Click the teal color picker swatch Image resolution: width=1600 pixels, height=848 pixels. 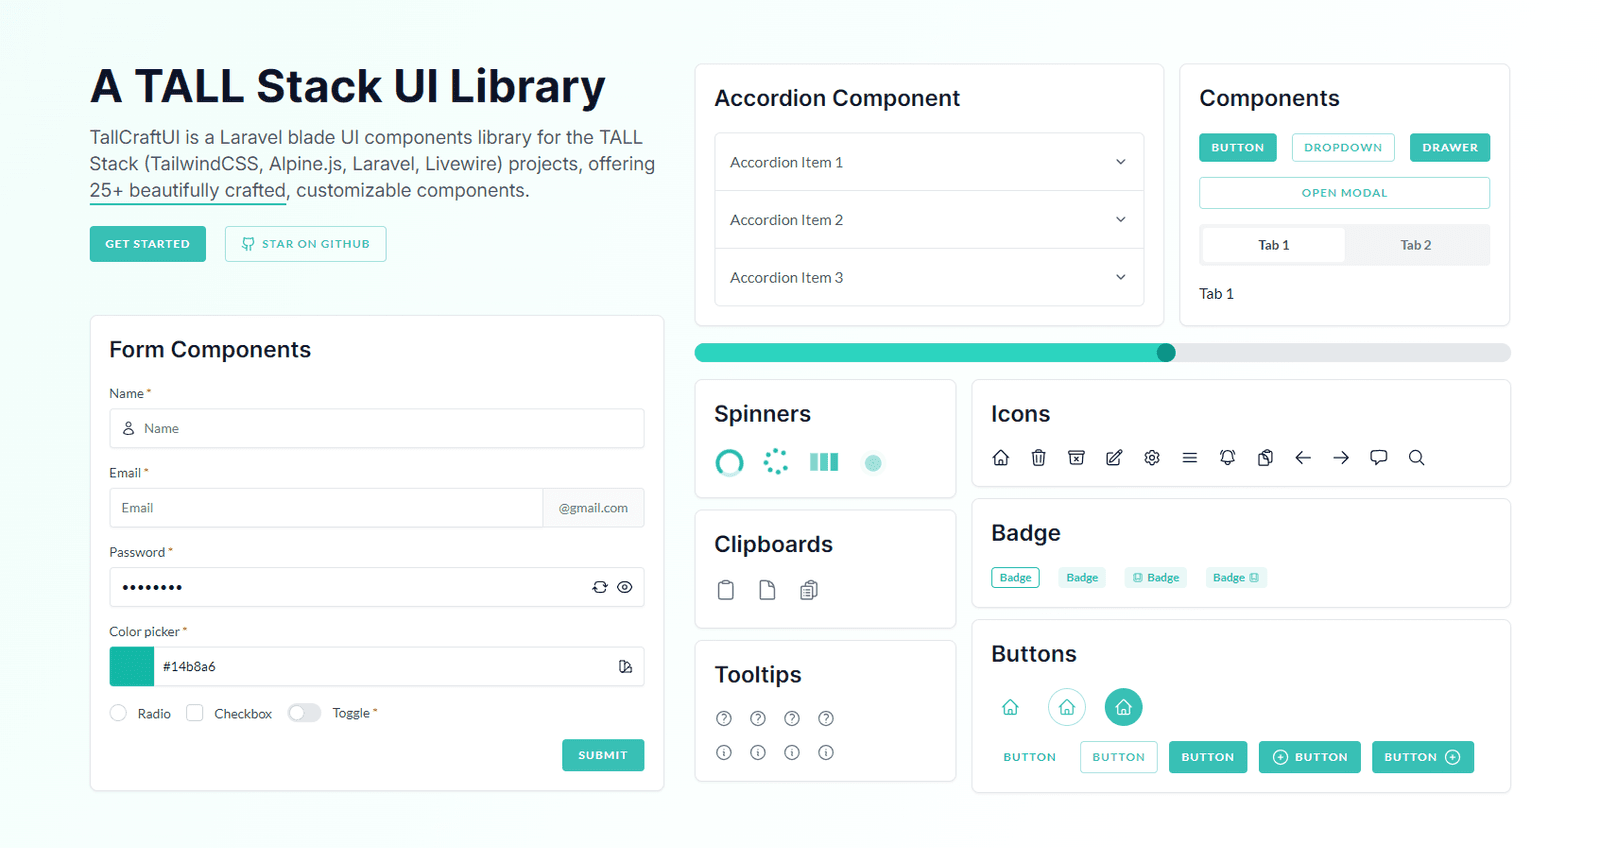click(132, 667)
